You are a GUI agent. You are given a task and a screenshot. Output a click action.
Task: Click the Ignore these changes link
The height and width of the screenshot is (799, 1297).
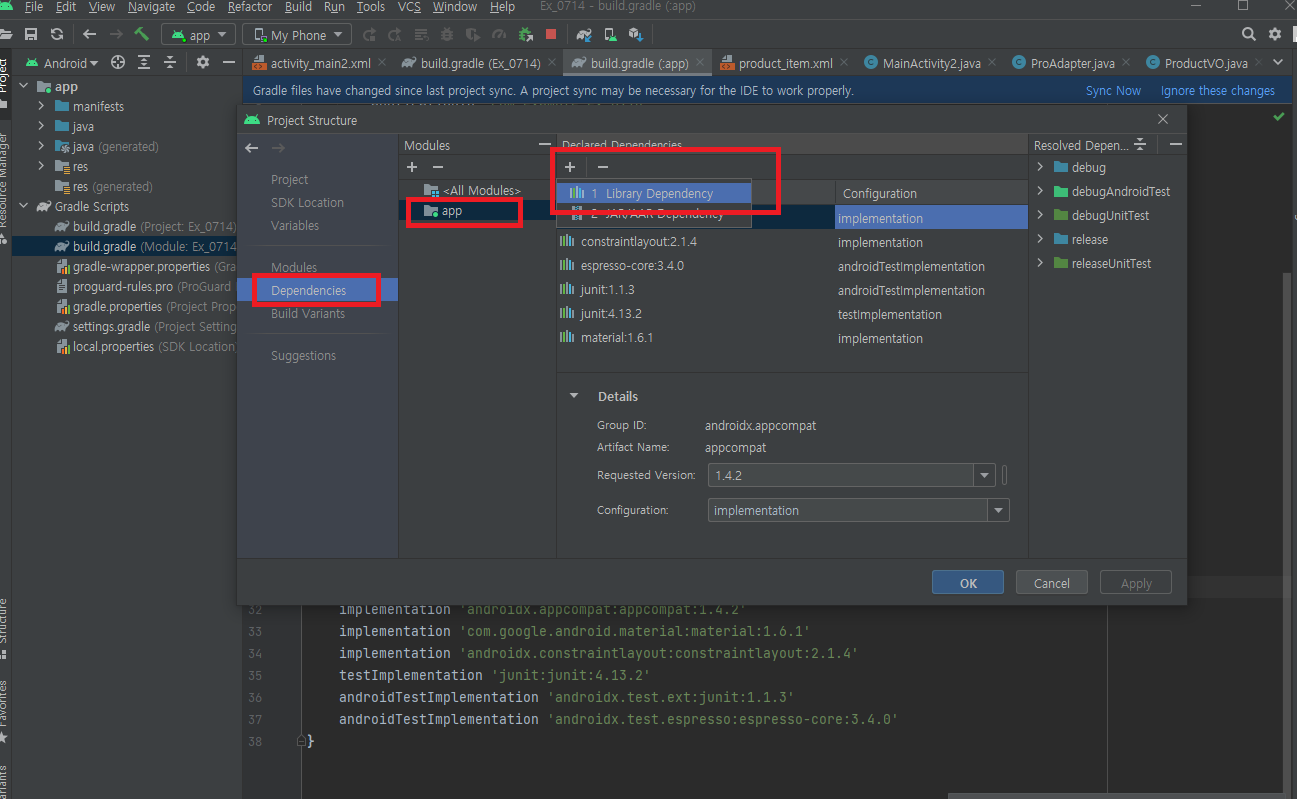[x=1218, y=90]
